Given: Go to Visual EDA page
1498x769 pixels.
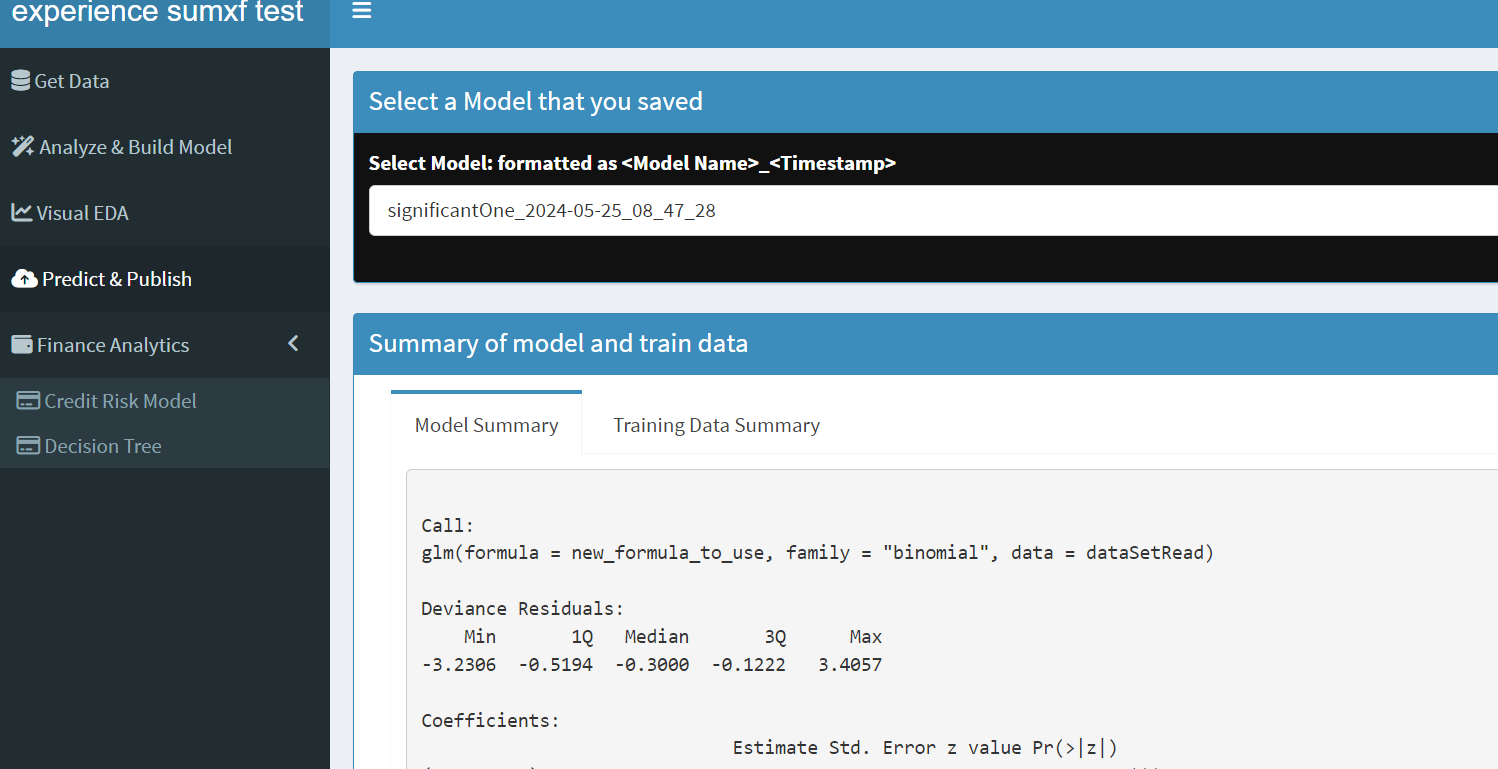Looking at the screenshot, I should click(x=165, y=213).
